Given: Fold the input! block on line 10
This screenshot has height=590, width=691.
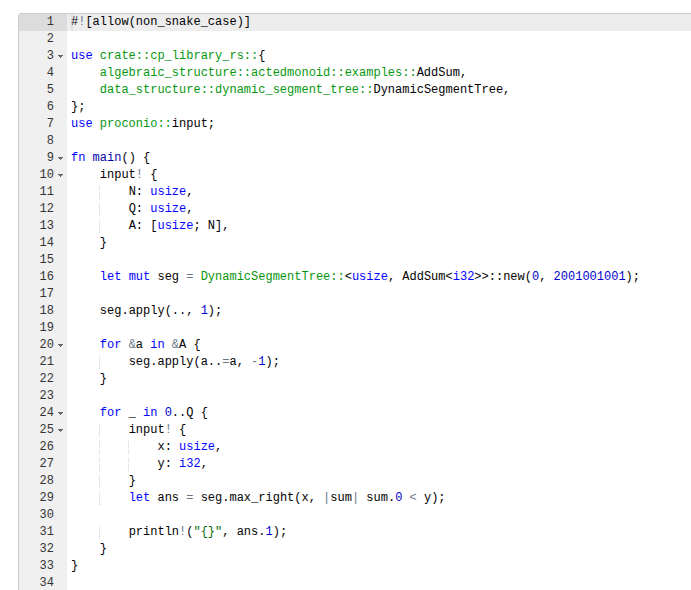Looking at the screenshot, I should pos(61,175).
